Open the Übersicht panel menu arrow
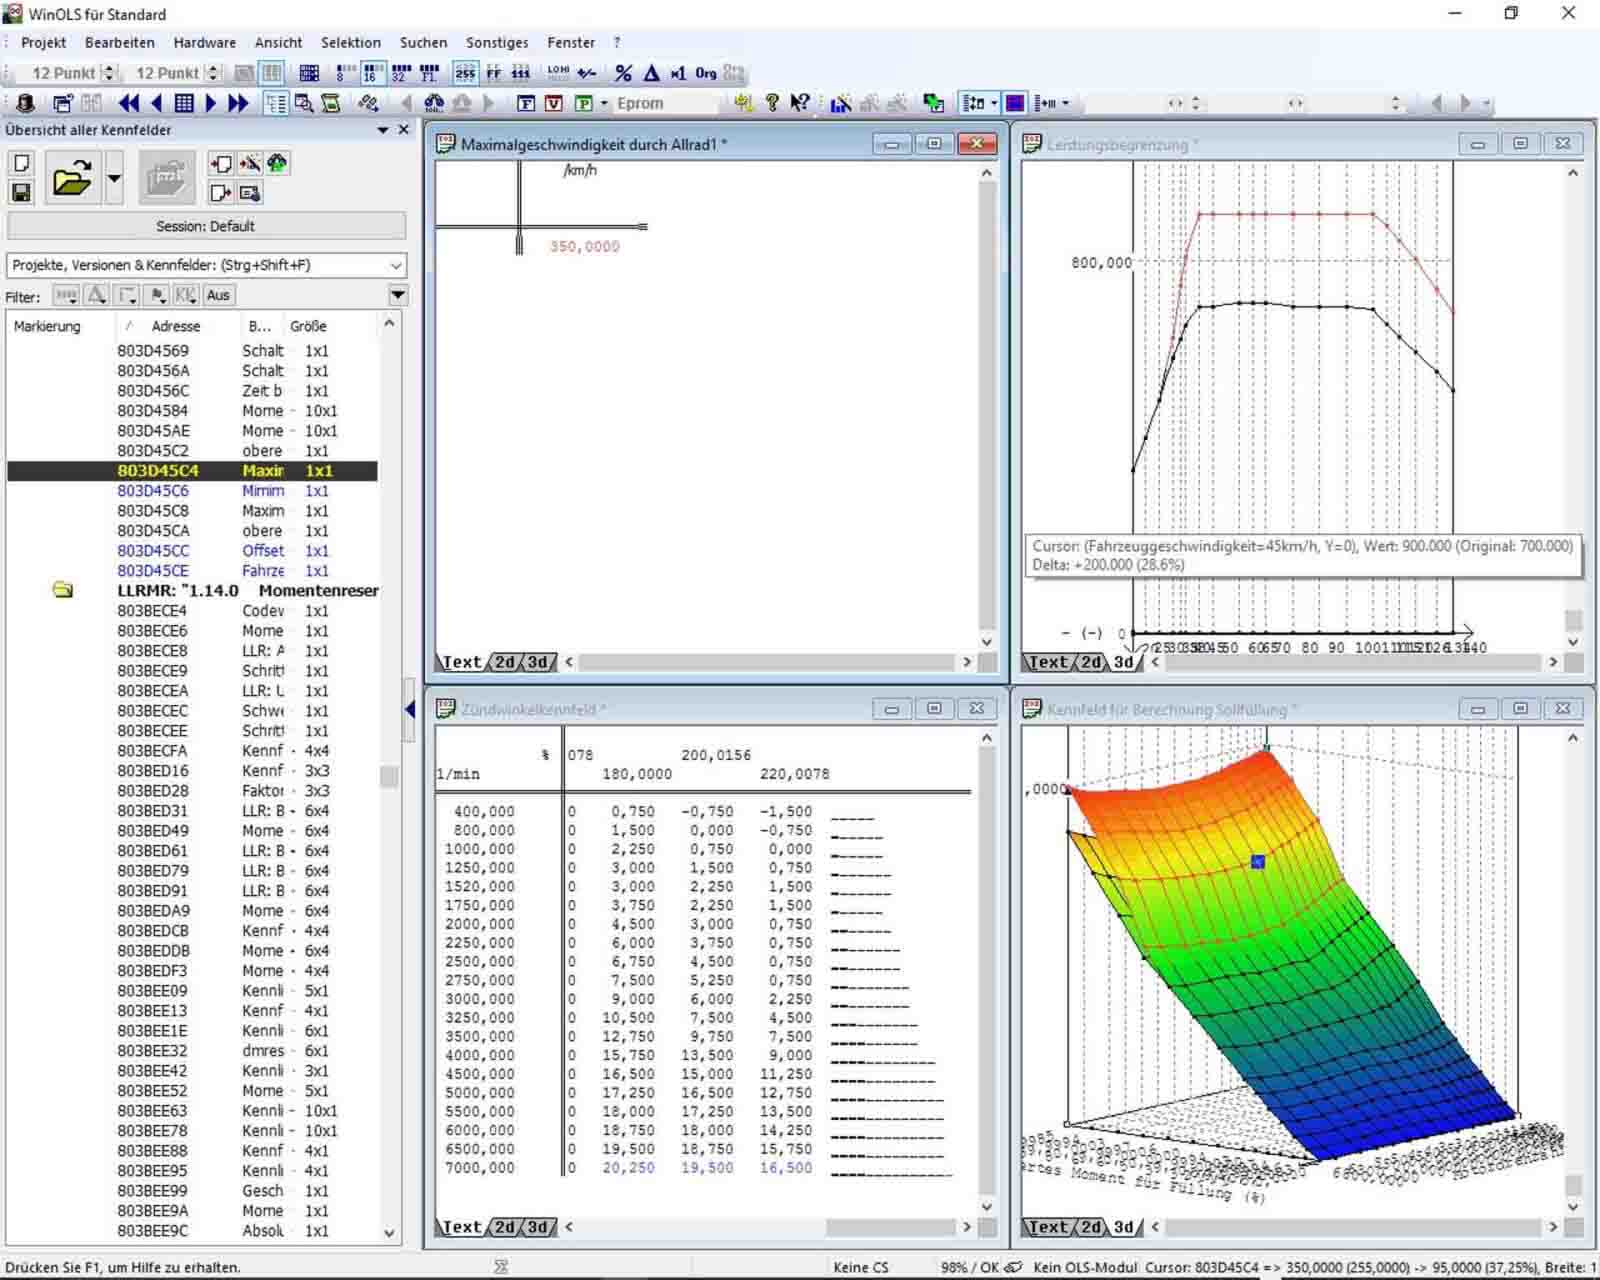The height and width of the screenshot is (1280, 1600). (382, 130)
